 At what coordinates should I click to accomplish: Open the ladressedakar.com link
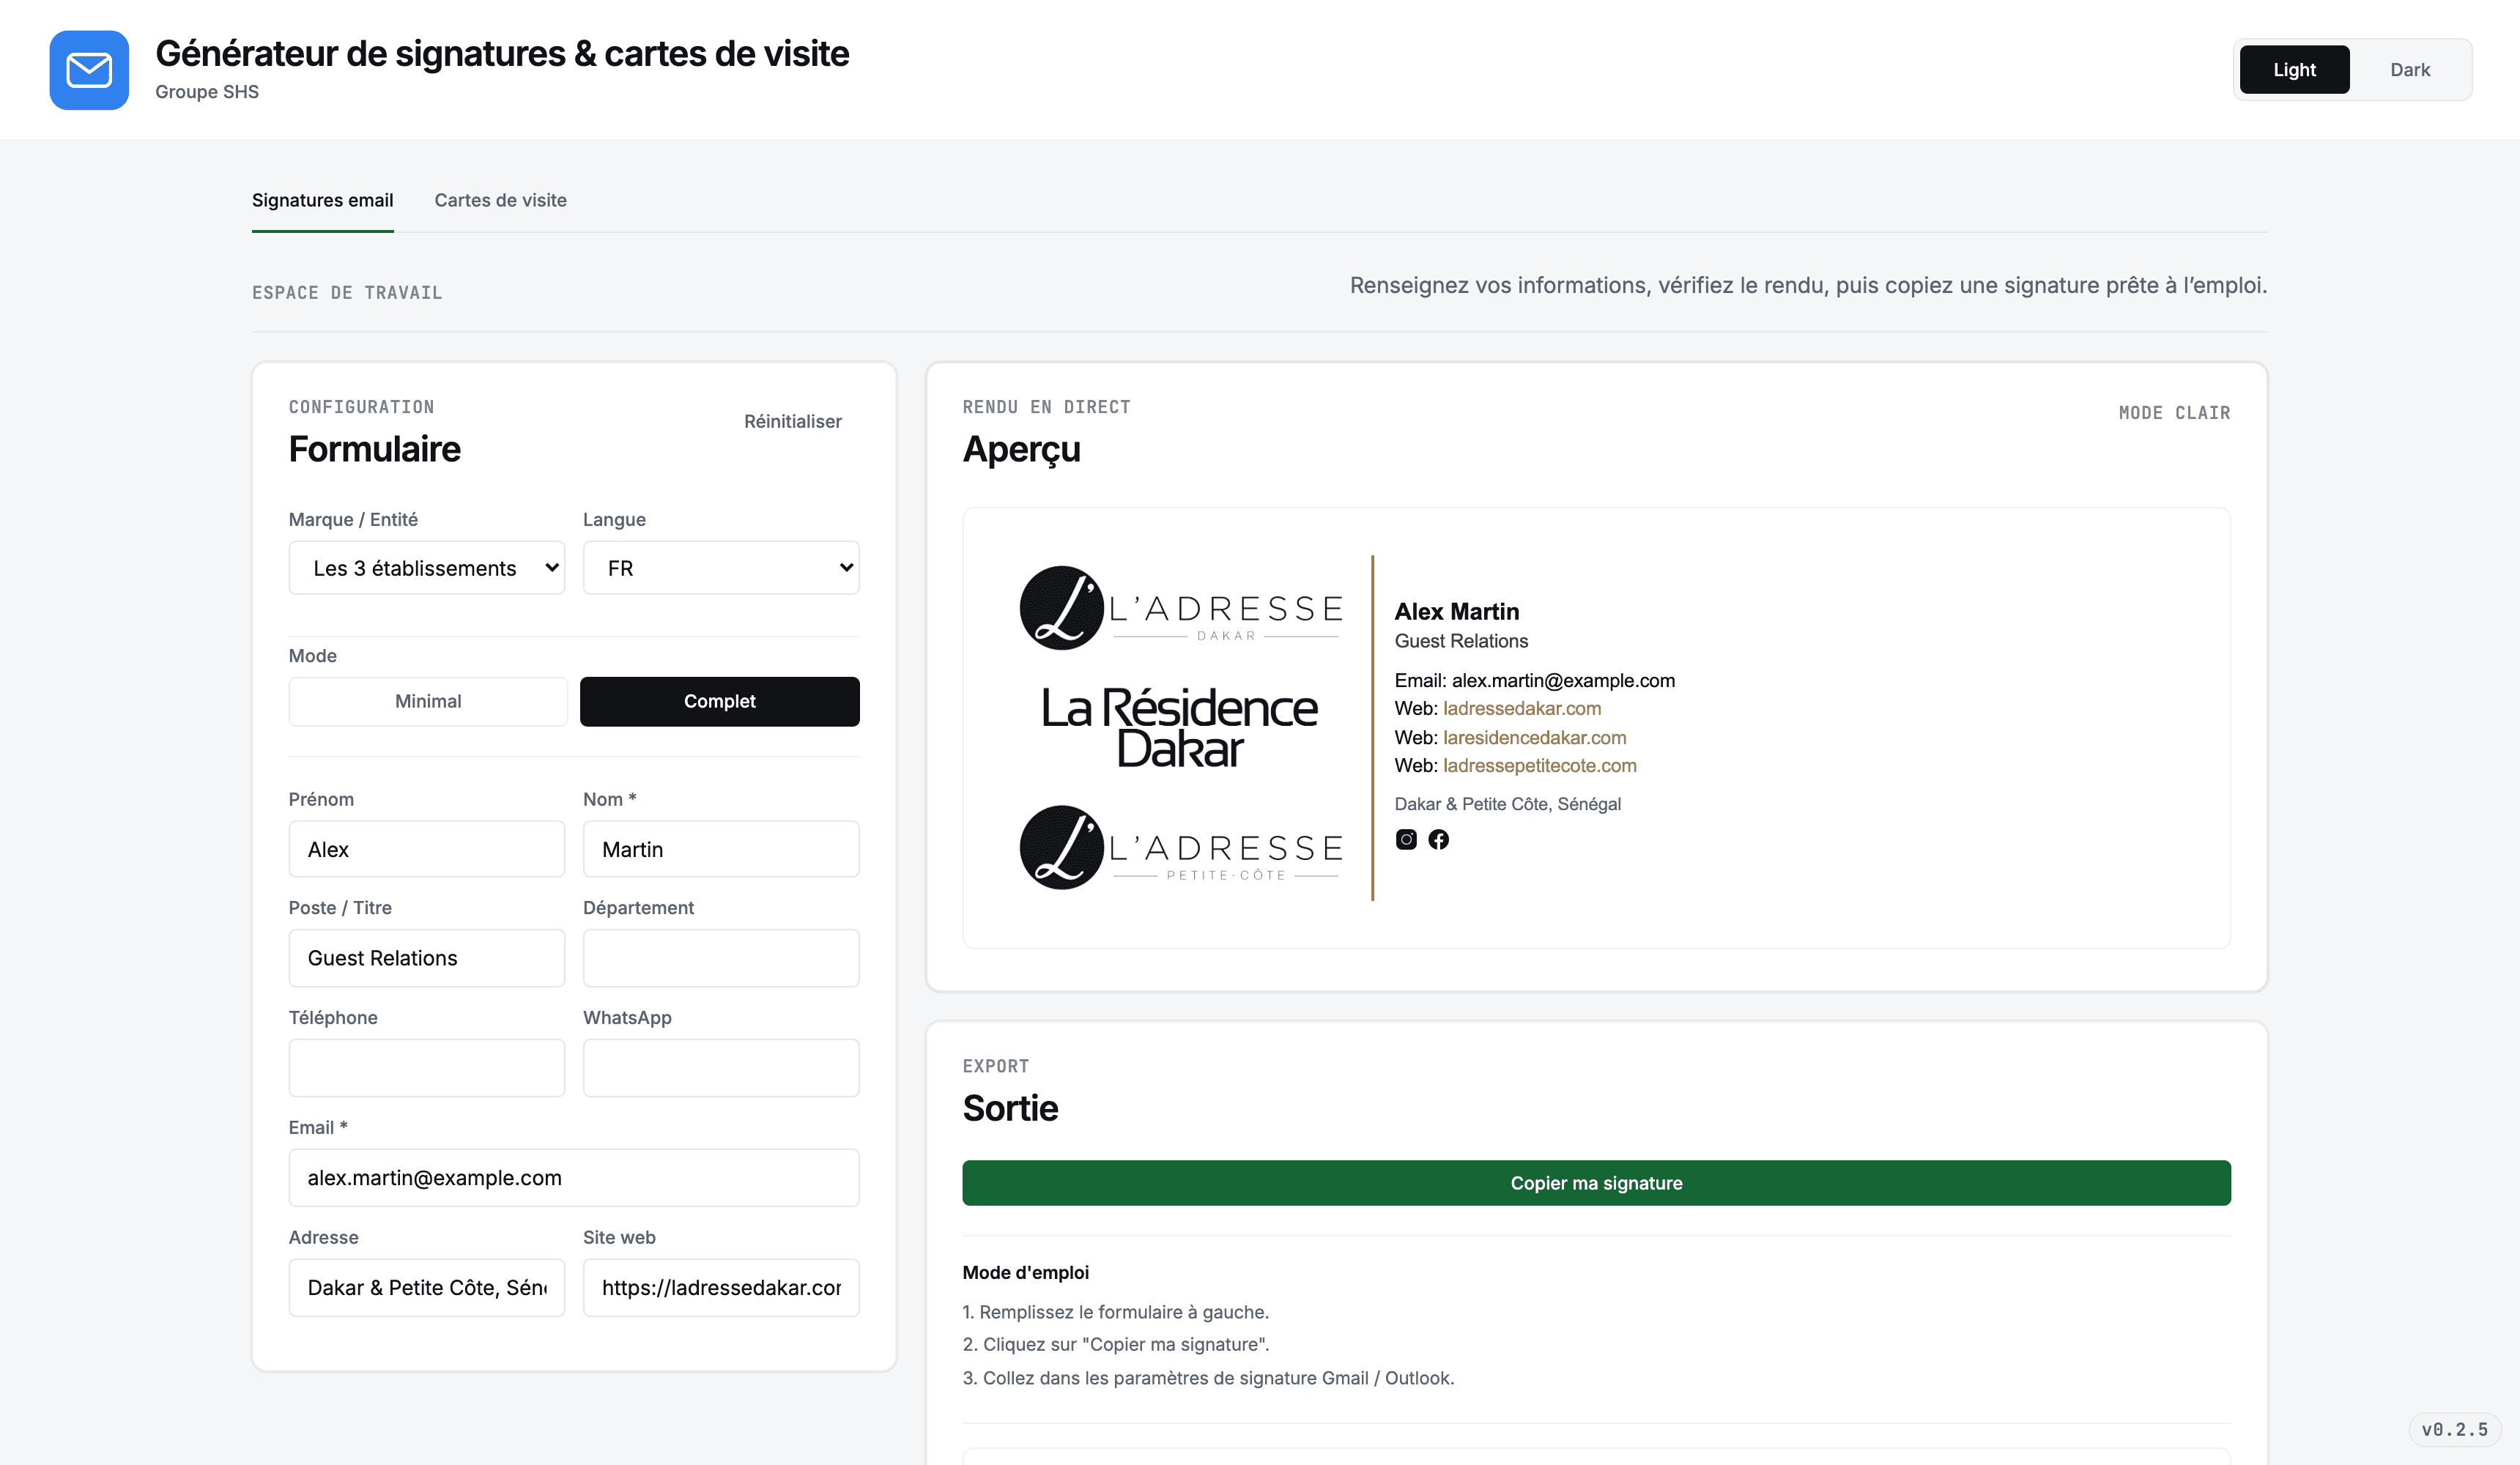[1522, 708]
